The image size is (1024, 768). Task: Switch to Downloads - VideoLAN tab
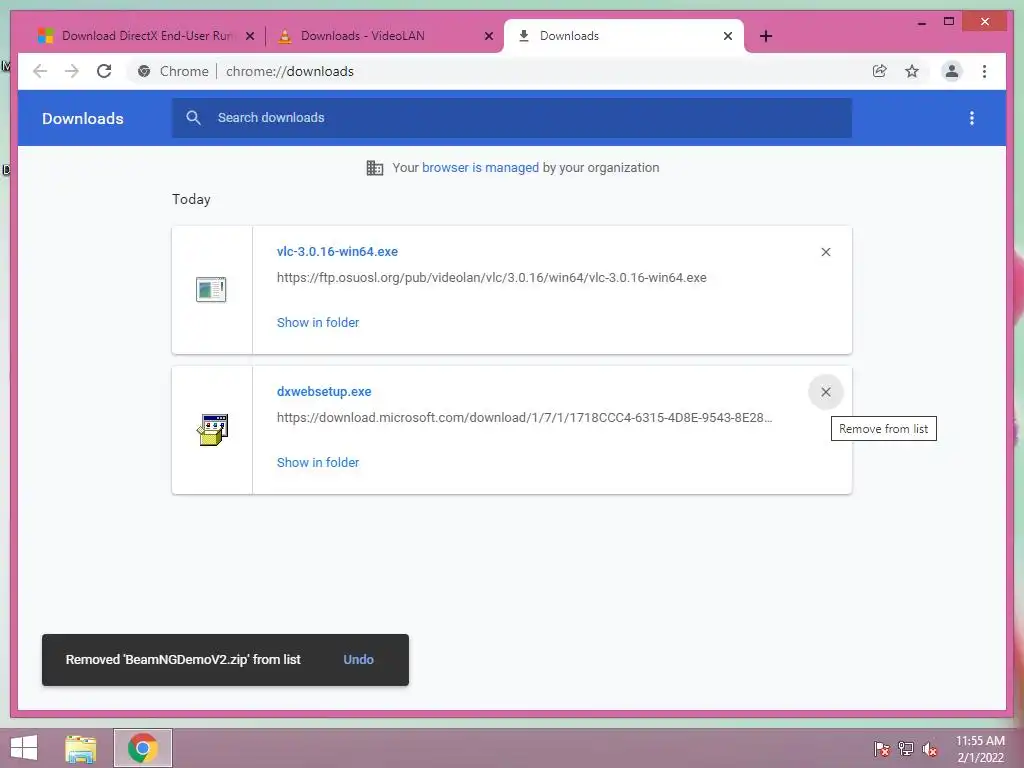[x=385, y=36]
